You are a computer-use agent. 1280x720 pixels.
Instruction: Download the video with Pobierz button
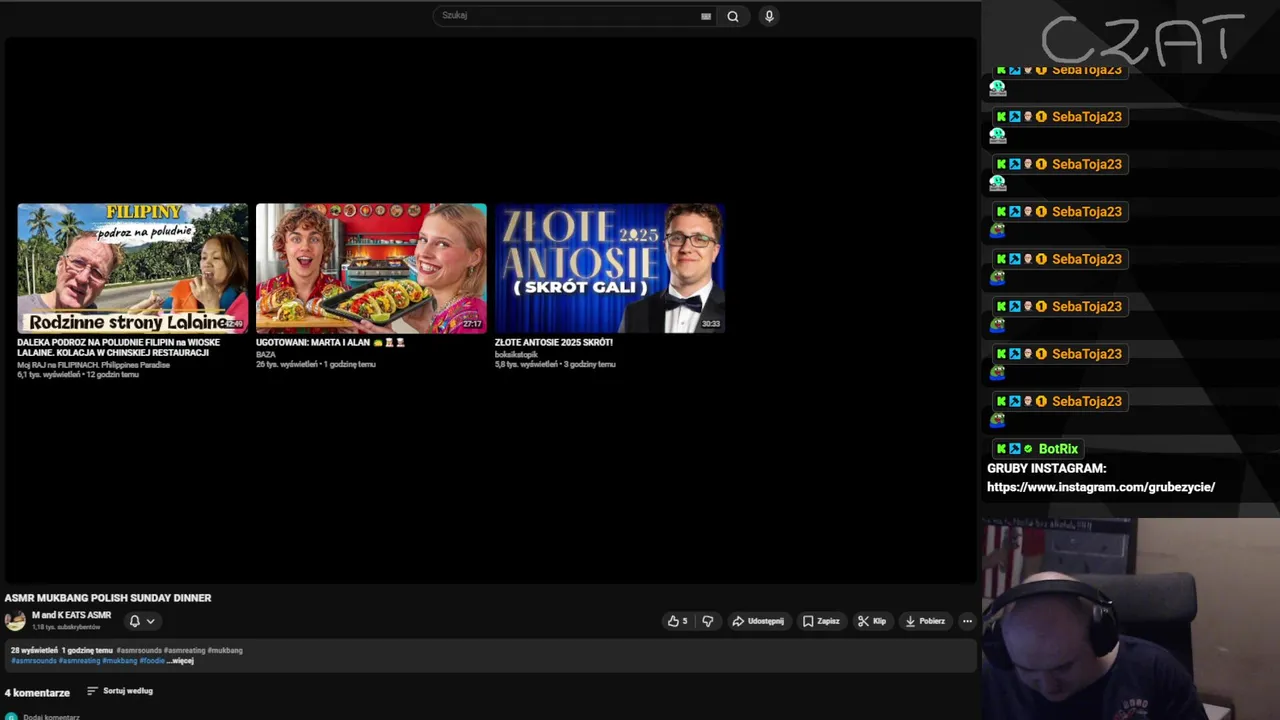pos(925,621)
